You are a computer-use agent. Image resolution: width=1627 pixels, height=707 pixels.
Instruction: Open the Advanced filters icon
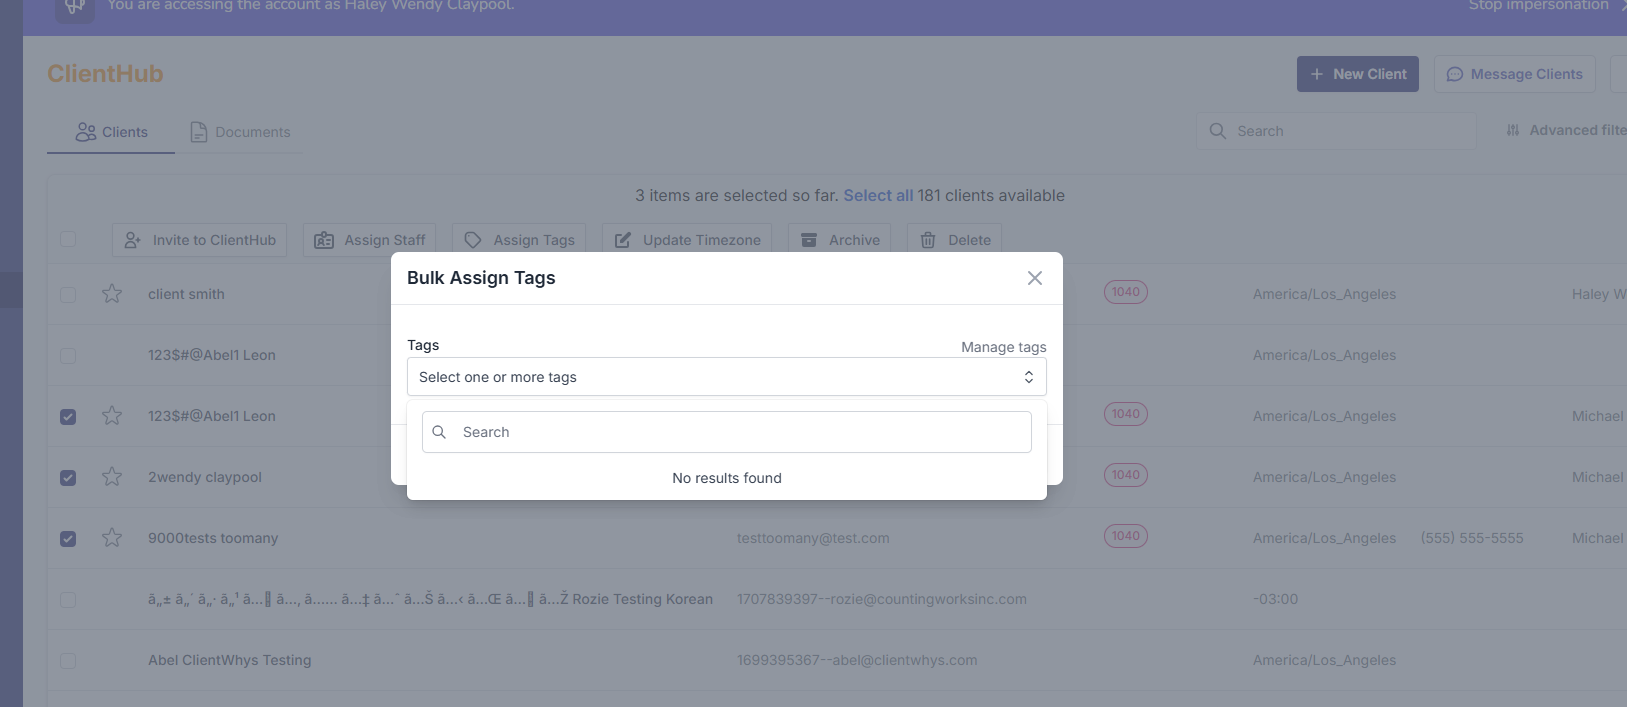1513,131
